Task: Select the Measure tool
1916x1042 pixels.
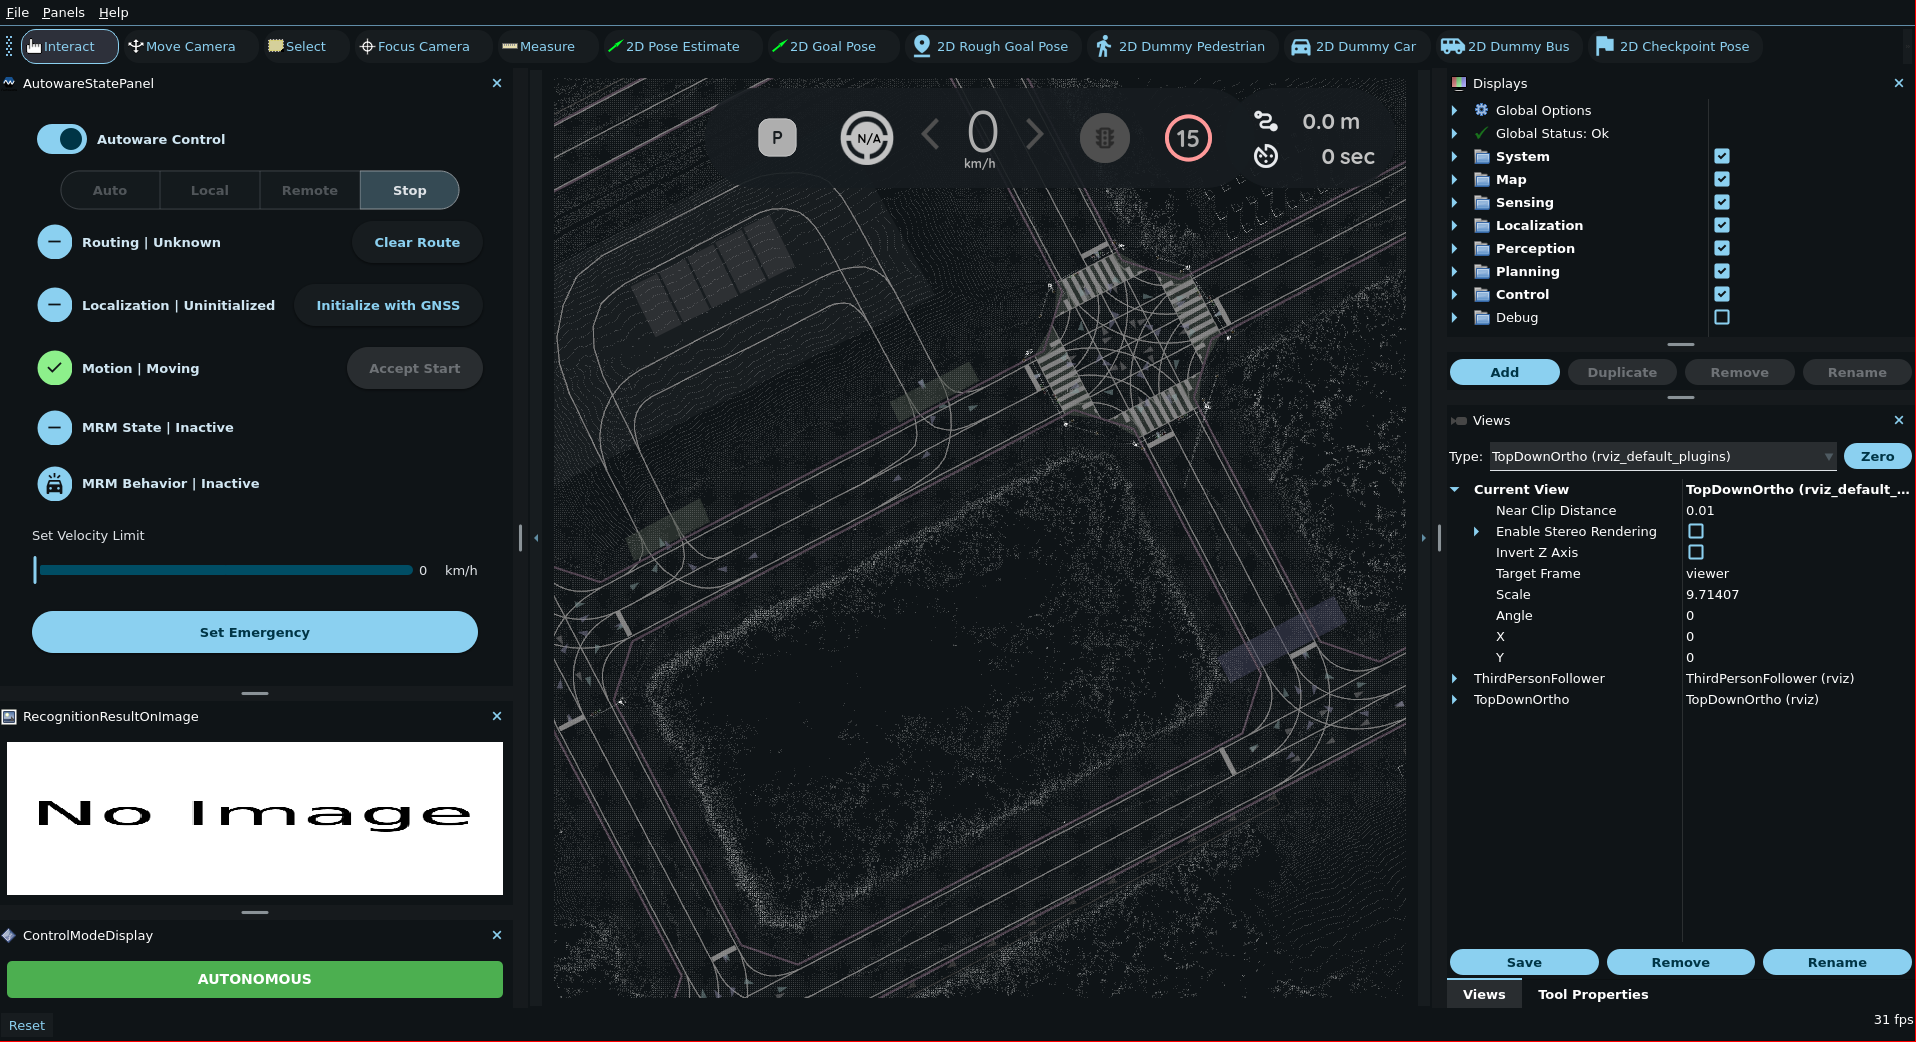Action: (538, 47)
